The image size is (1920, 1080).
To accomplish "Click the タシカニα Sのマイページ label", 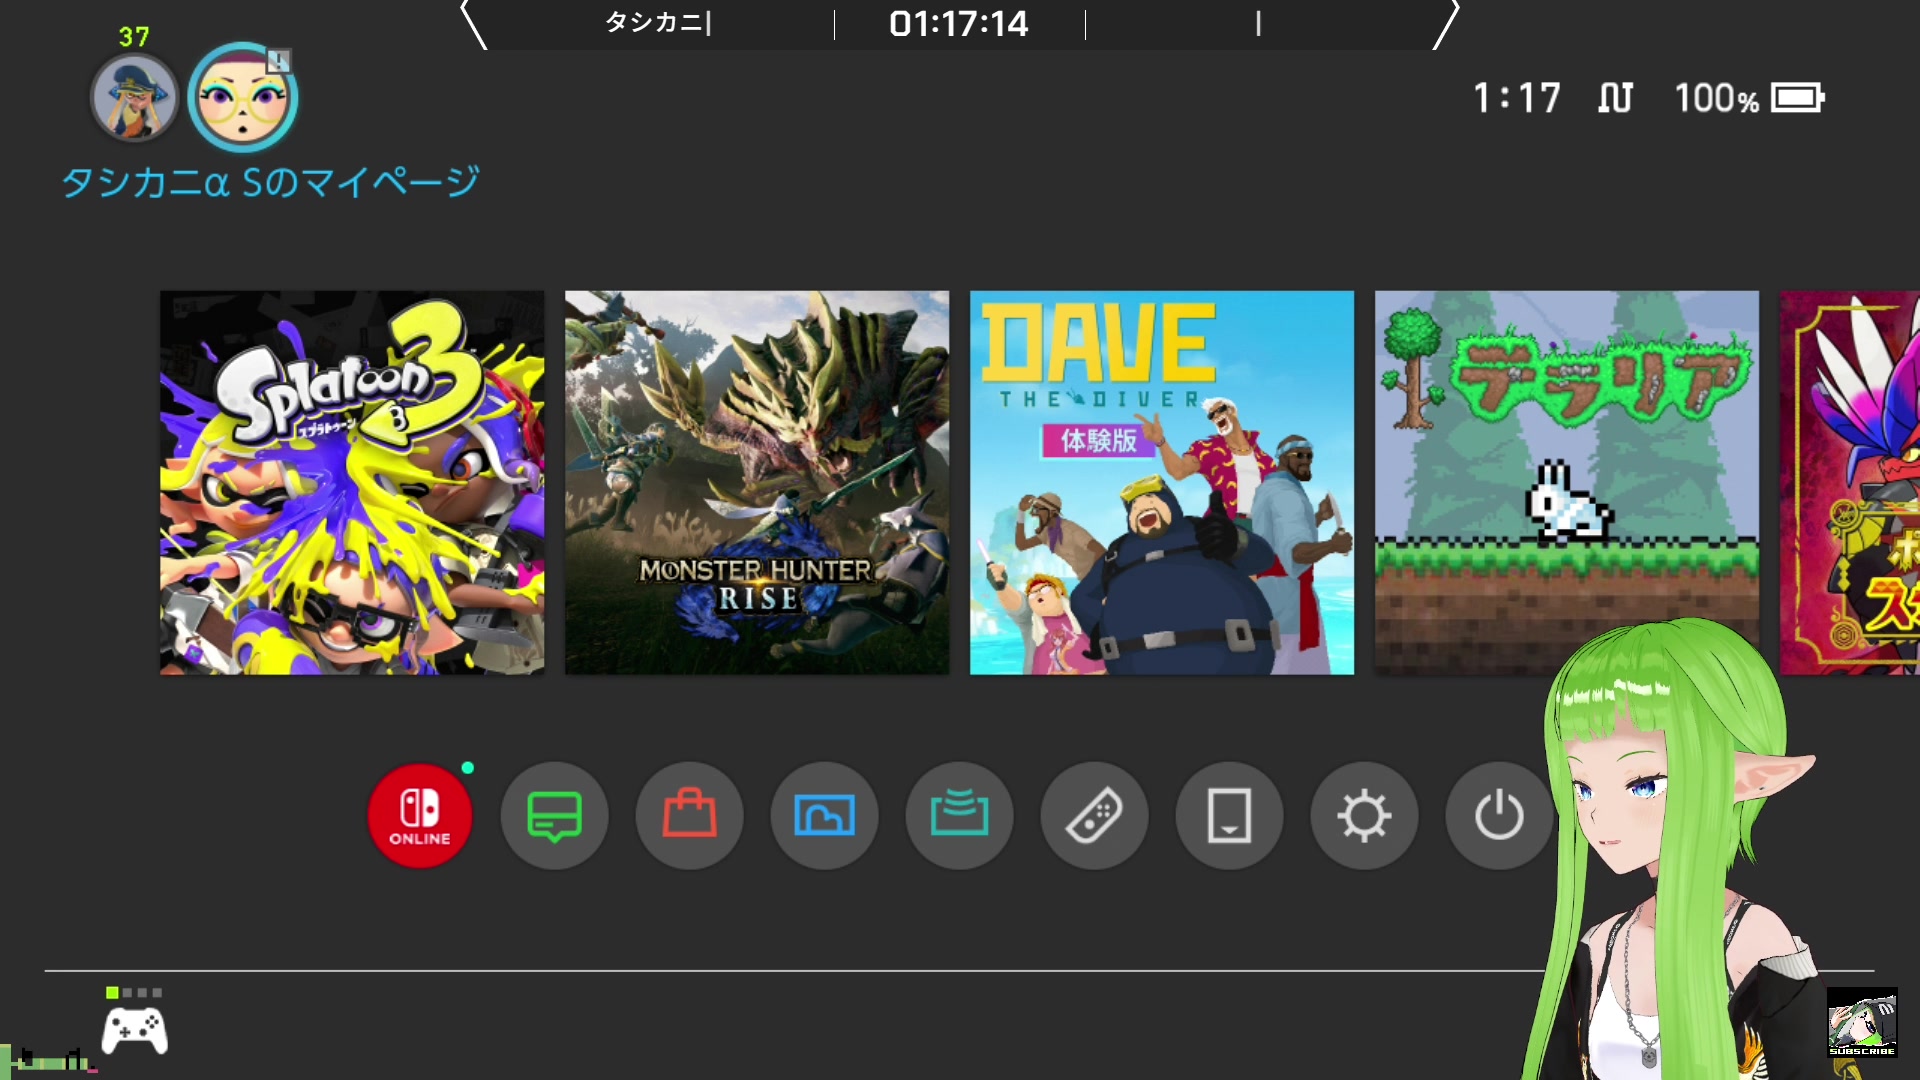I will 271,182.
